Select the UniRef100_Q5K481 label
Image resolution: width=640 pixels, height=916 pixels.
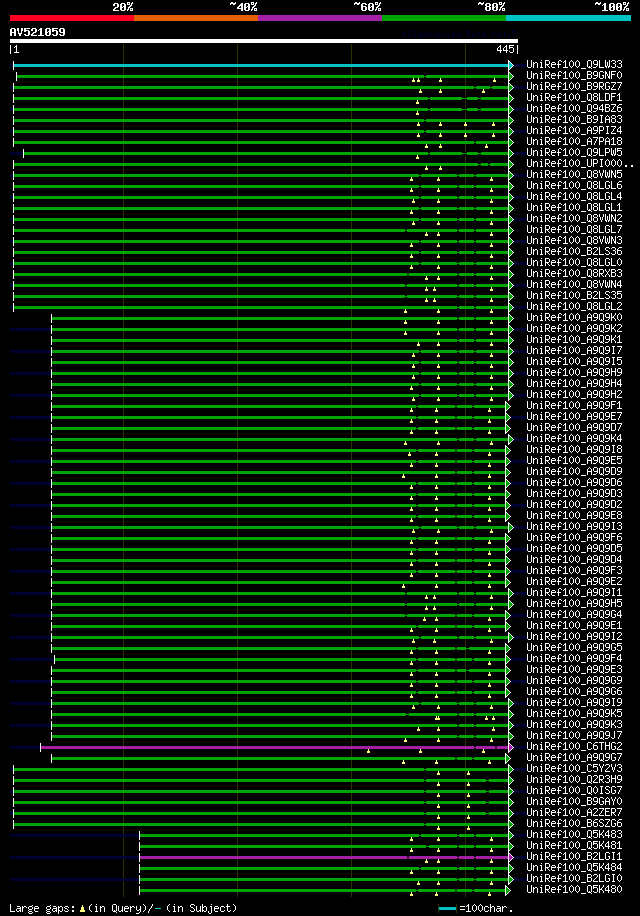[x=574, y=845]
